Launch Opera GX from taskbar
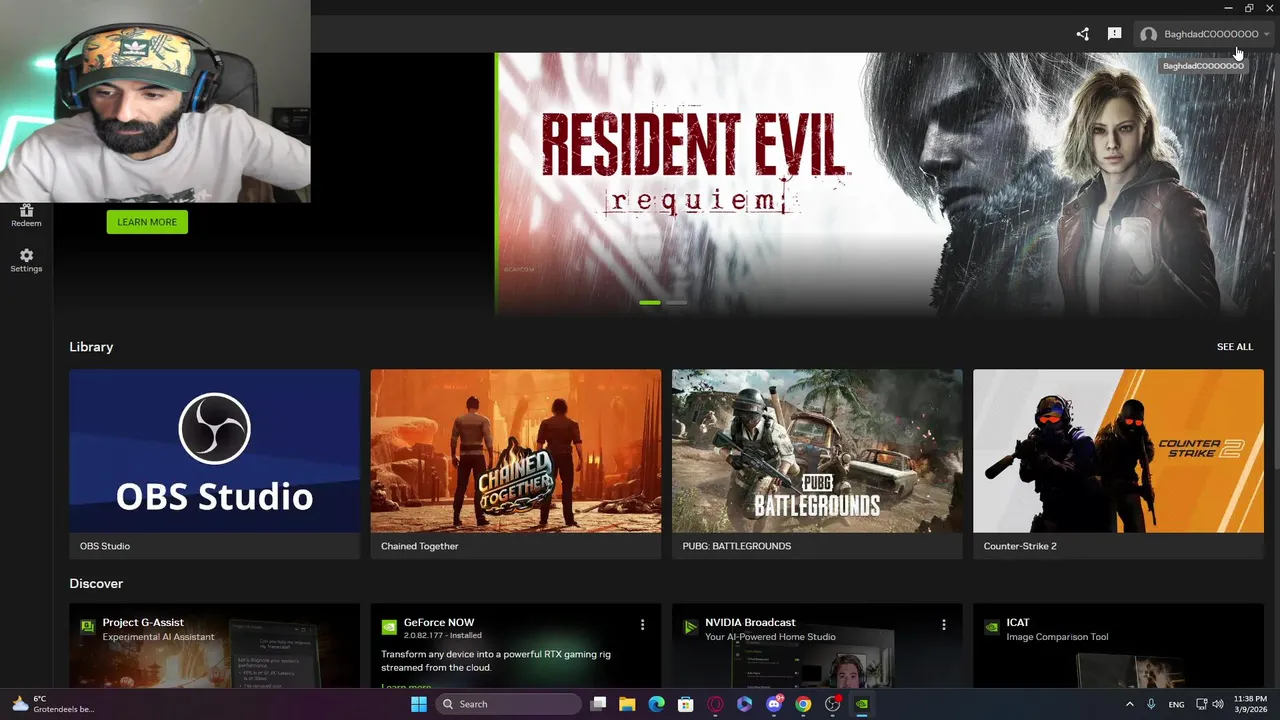This screenshot has height=720, width=1280. coord(715,704)
